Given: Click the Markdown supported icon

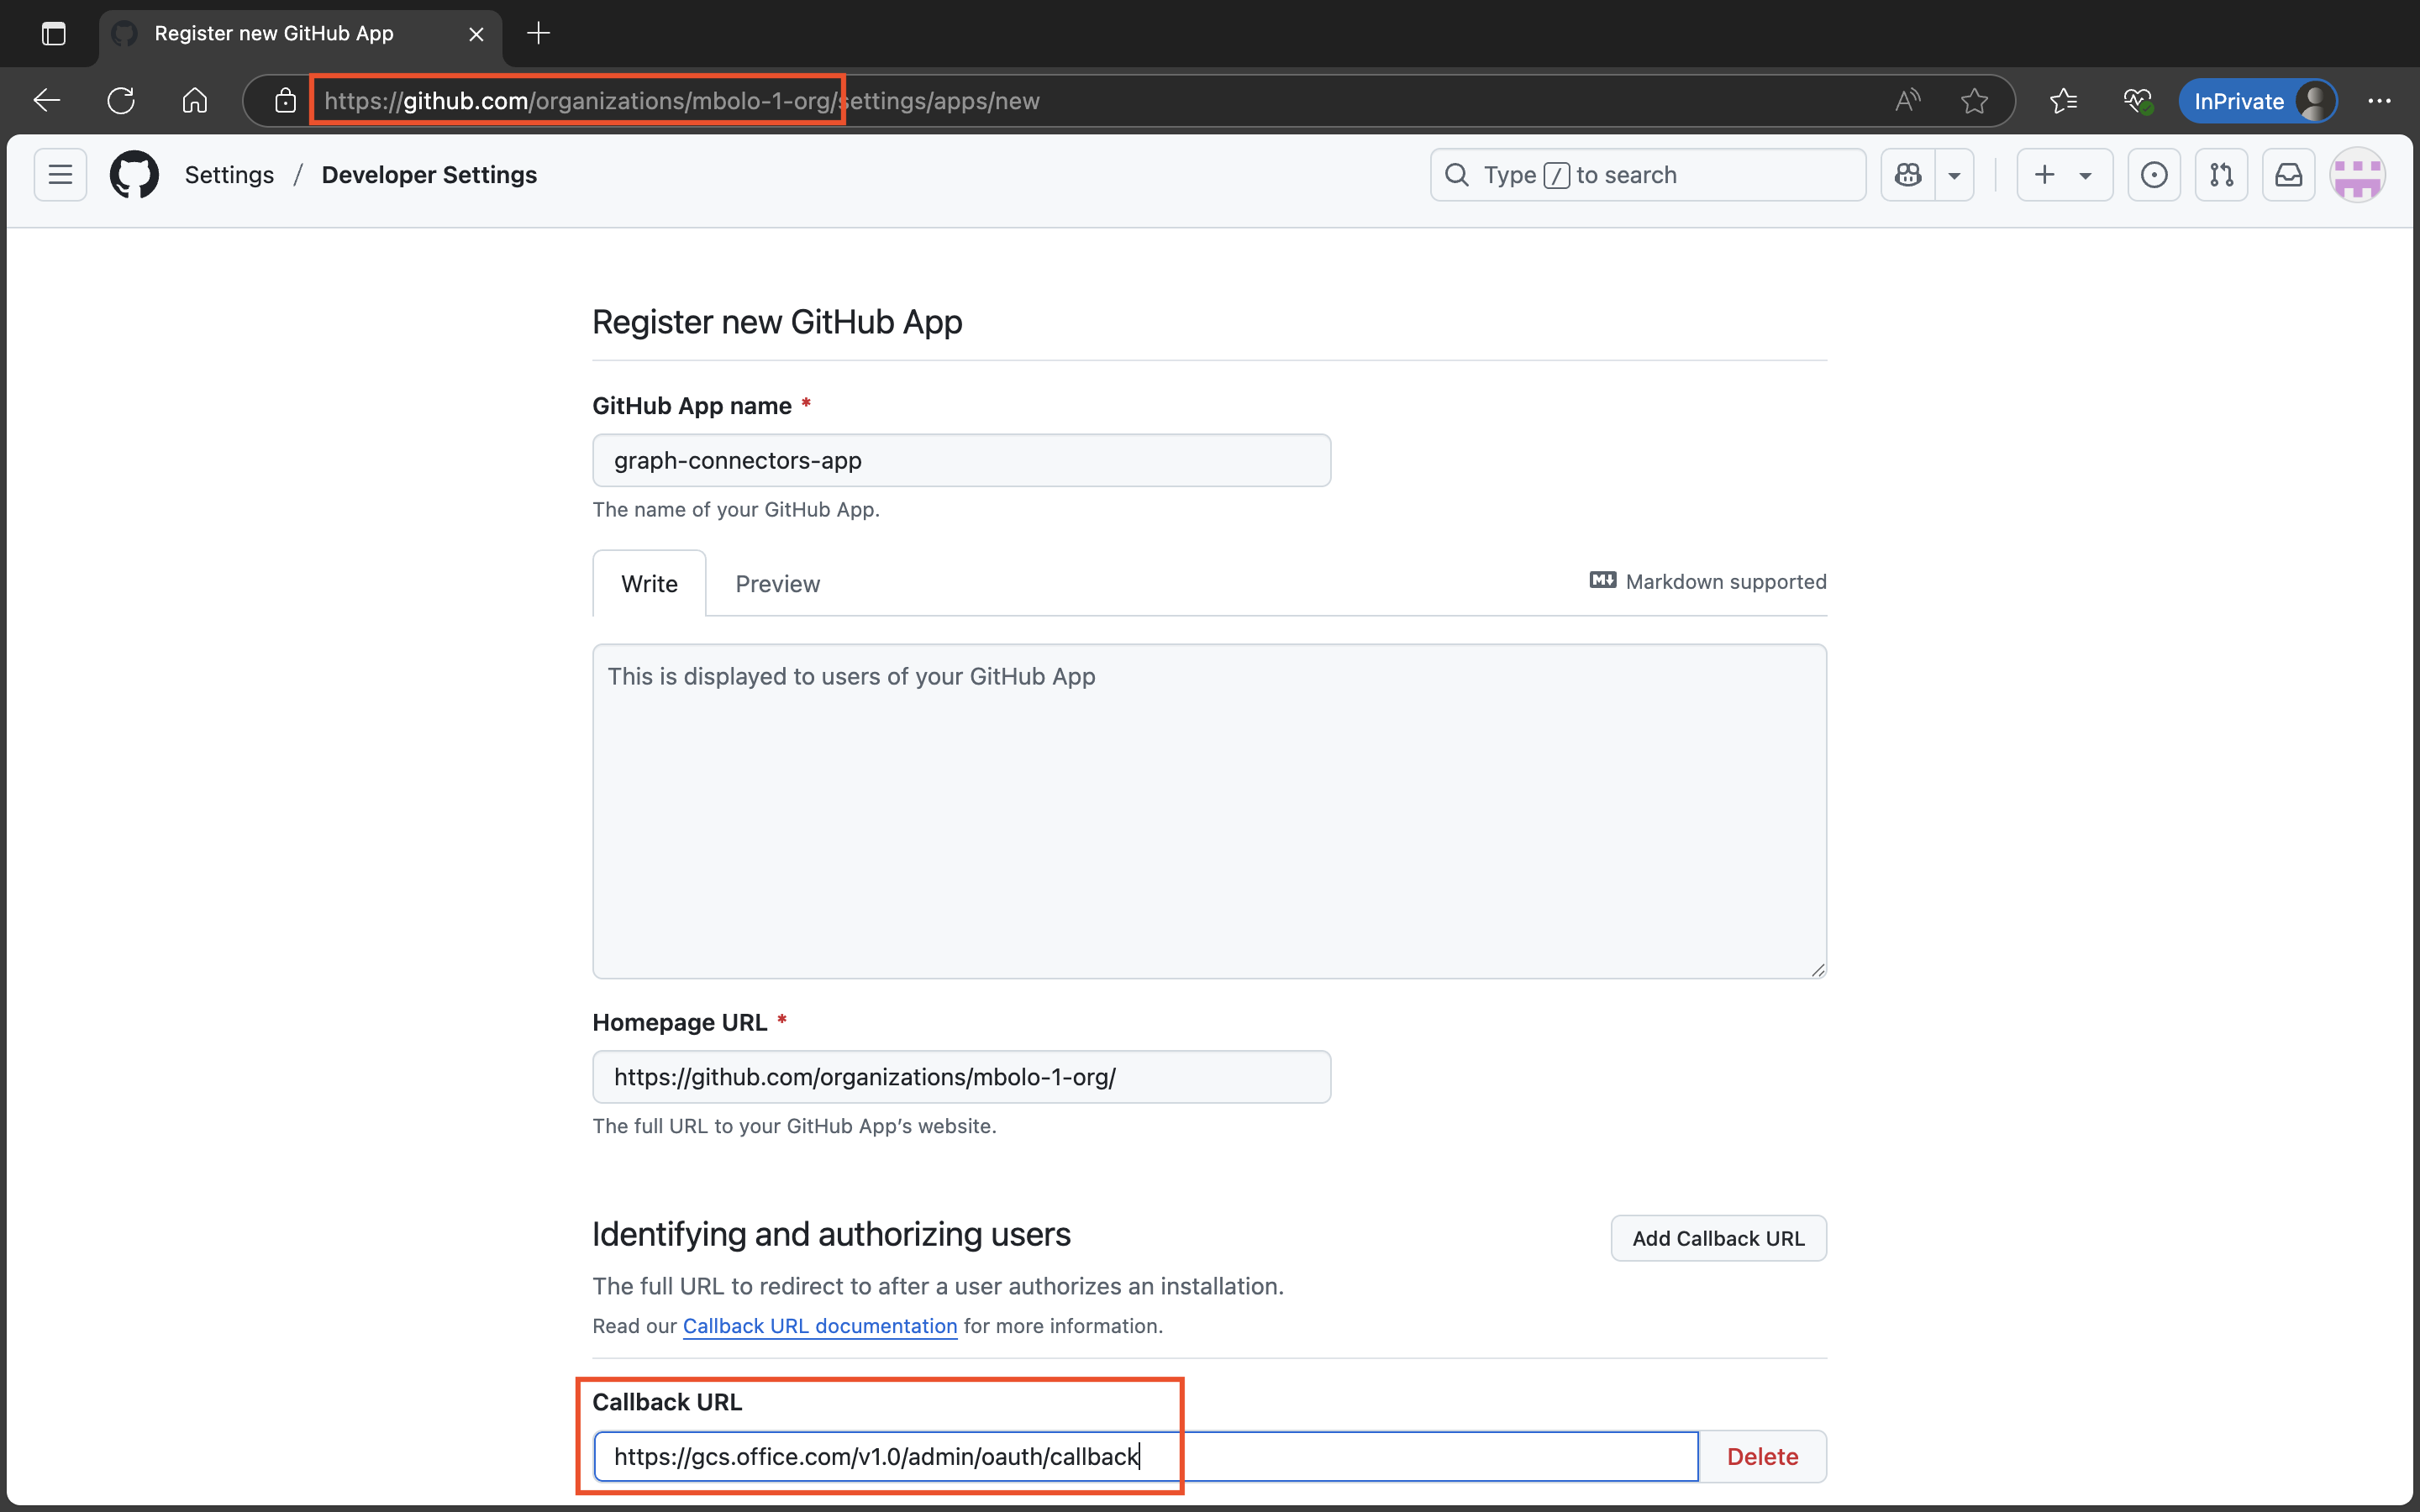Looking at the screenshot, I should pyautogui.click(x=1601, y=580).
